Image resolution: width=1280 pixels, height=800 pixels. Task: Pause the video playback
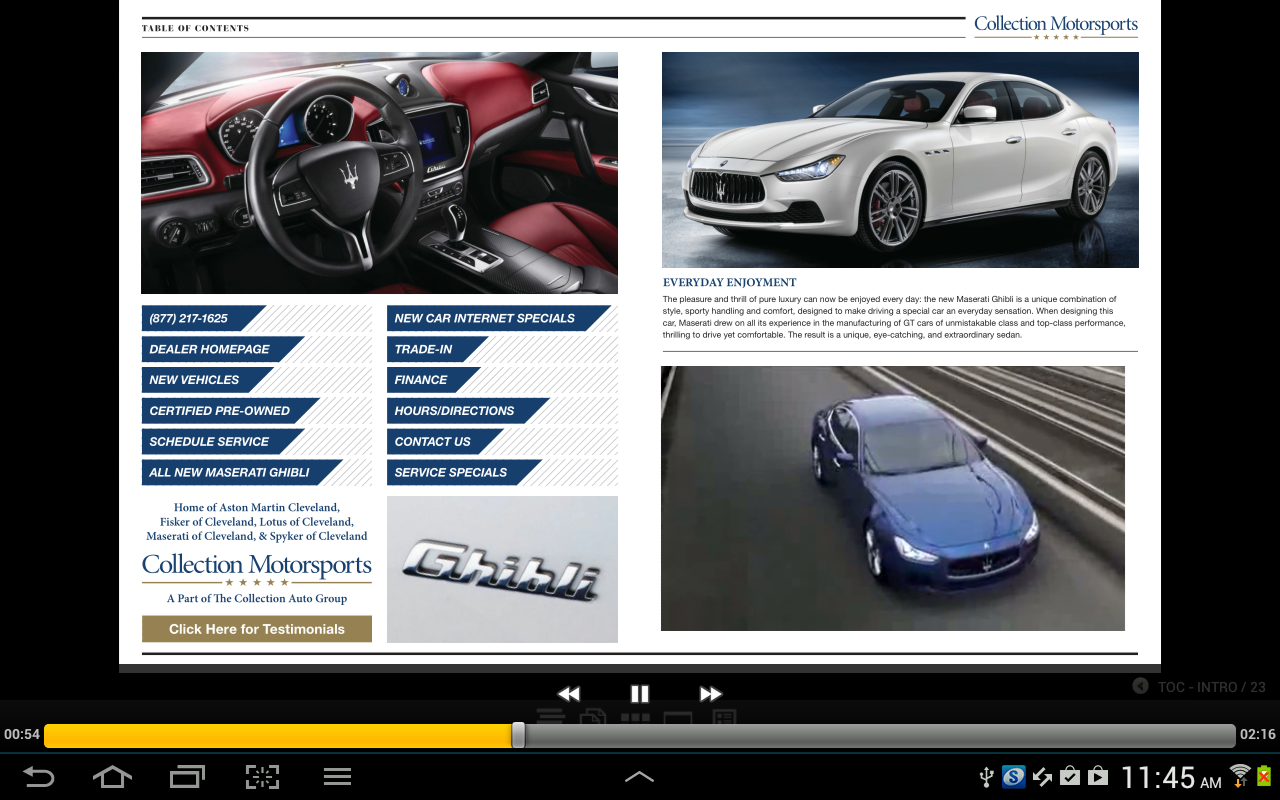click(x=640, y=693)
